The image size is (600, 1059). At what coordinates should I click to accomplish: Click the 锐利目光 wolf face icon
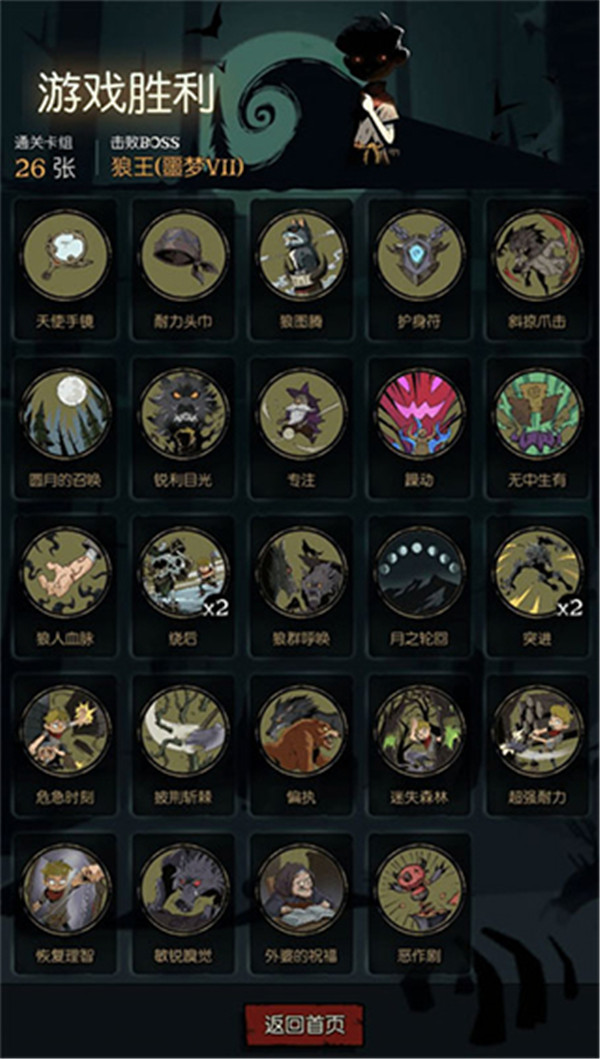click(184, 414)
